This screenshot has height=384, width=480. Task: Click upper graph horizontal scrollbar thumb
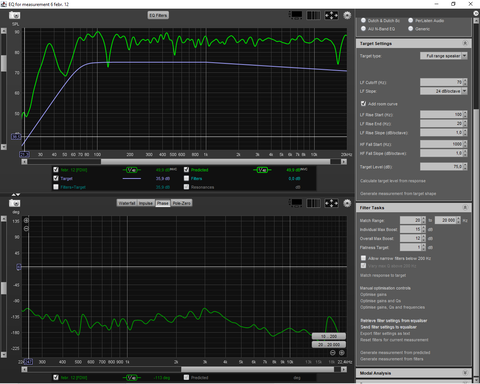point(215,162)
